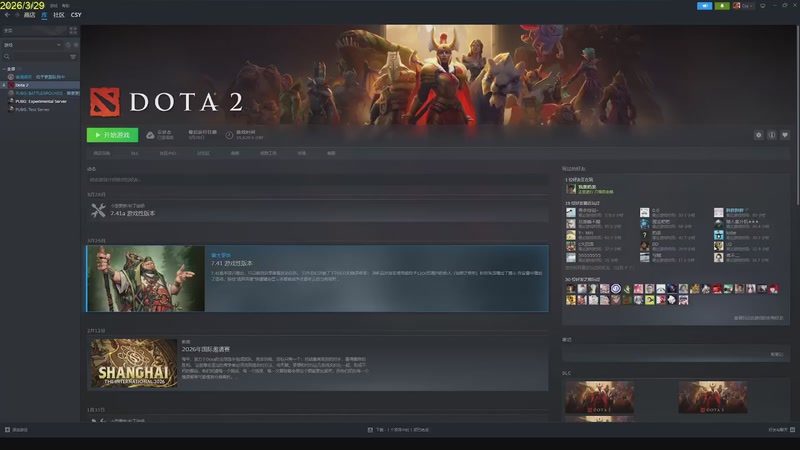Click the purple circular-logo friend avatar
The height and width of the screenshot is (450, 800).
tap(616, 289)
